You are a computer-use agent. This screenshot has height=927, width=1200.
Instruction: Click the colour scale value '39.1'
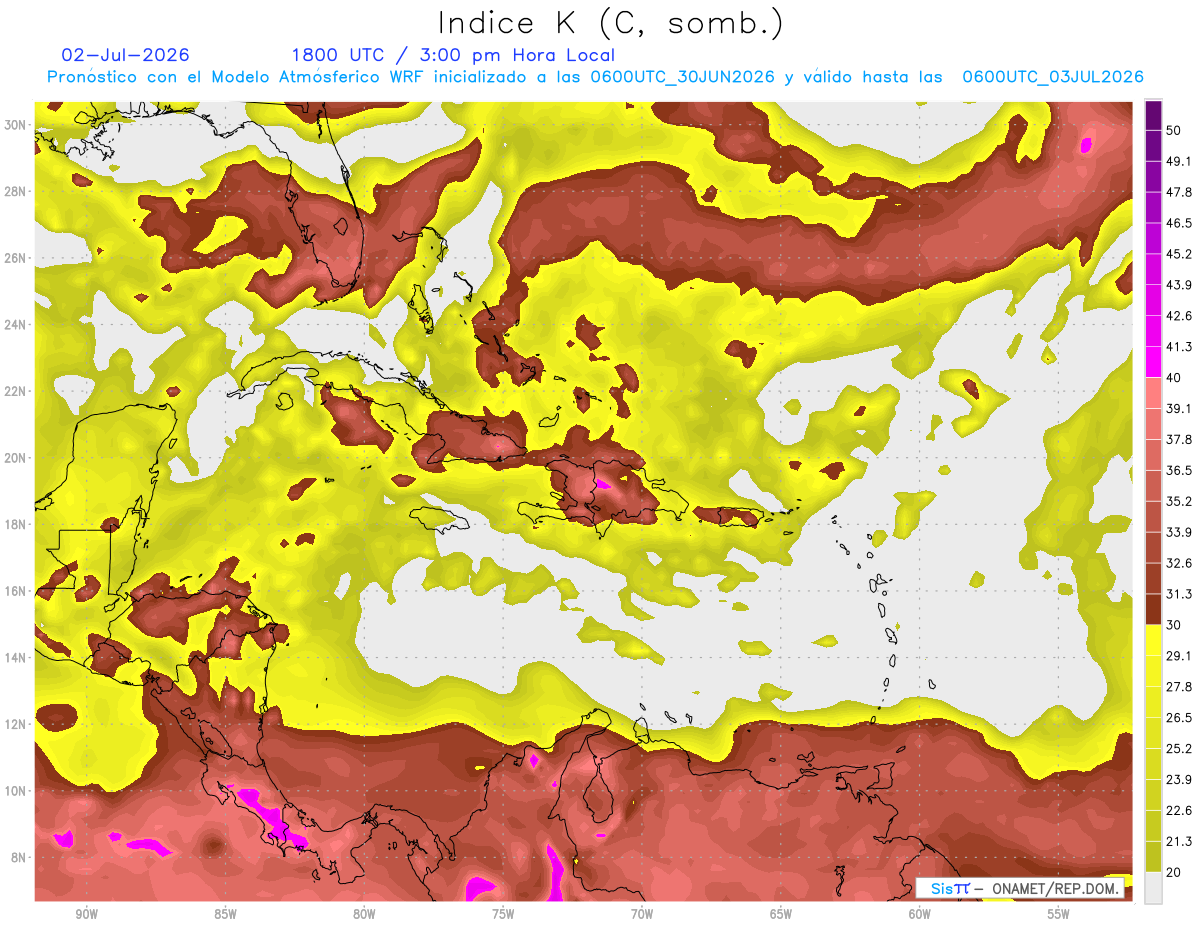pos(1179,408)
